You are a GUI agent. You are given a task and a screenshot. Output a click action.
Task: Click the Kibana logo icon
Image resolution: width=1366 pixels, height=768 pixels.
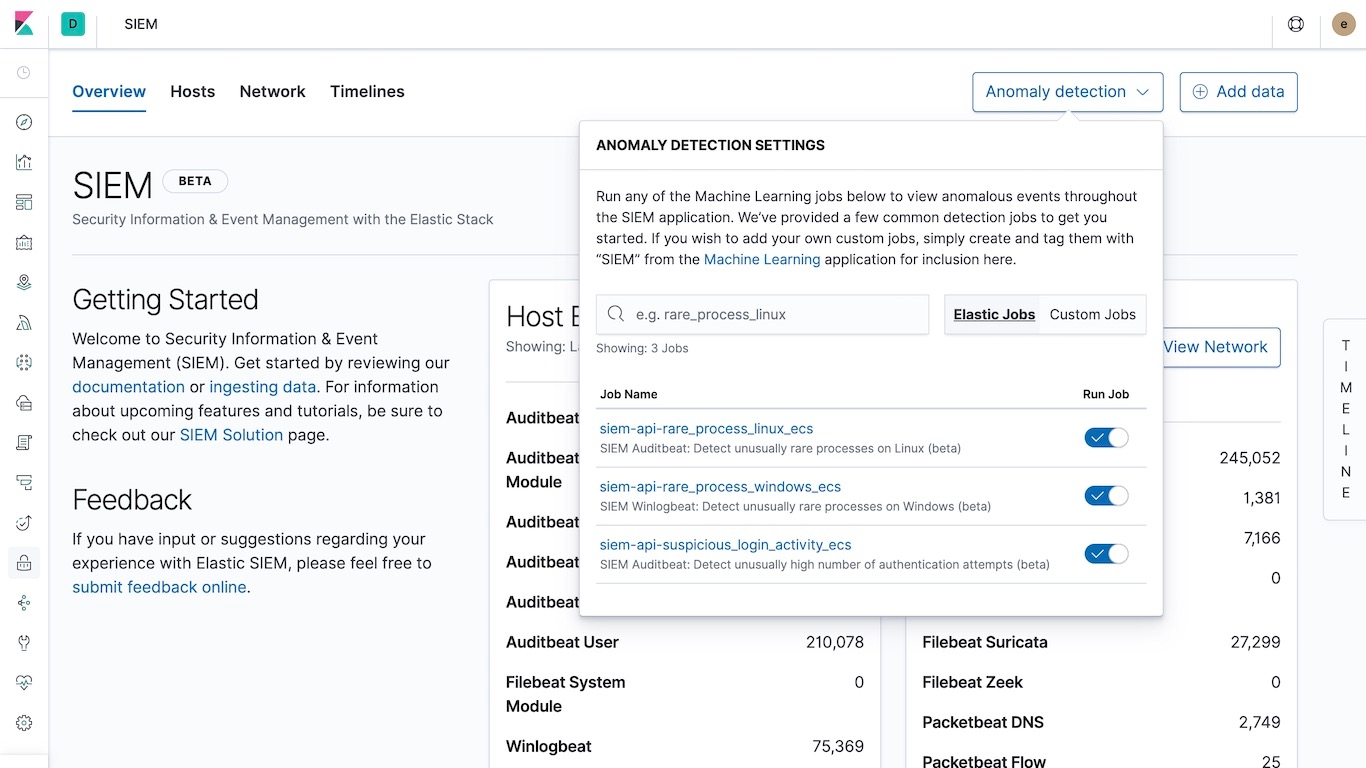(x=24, y=24)
